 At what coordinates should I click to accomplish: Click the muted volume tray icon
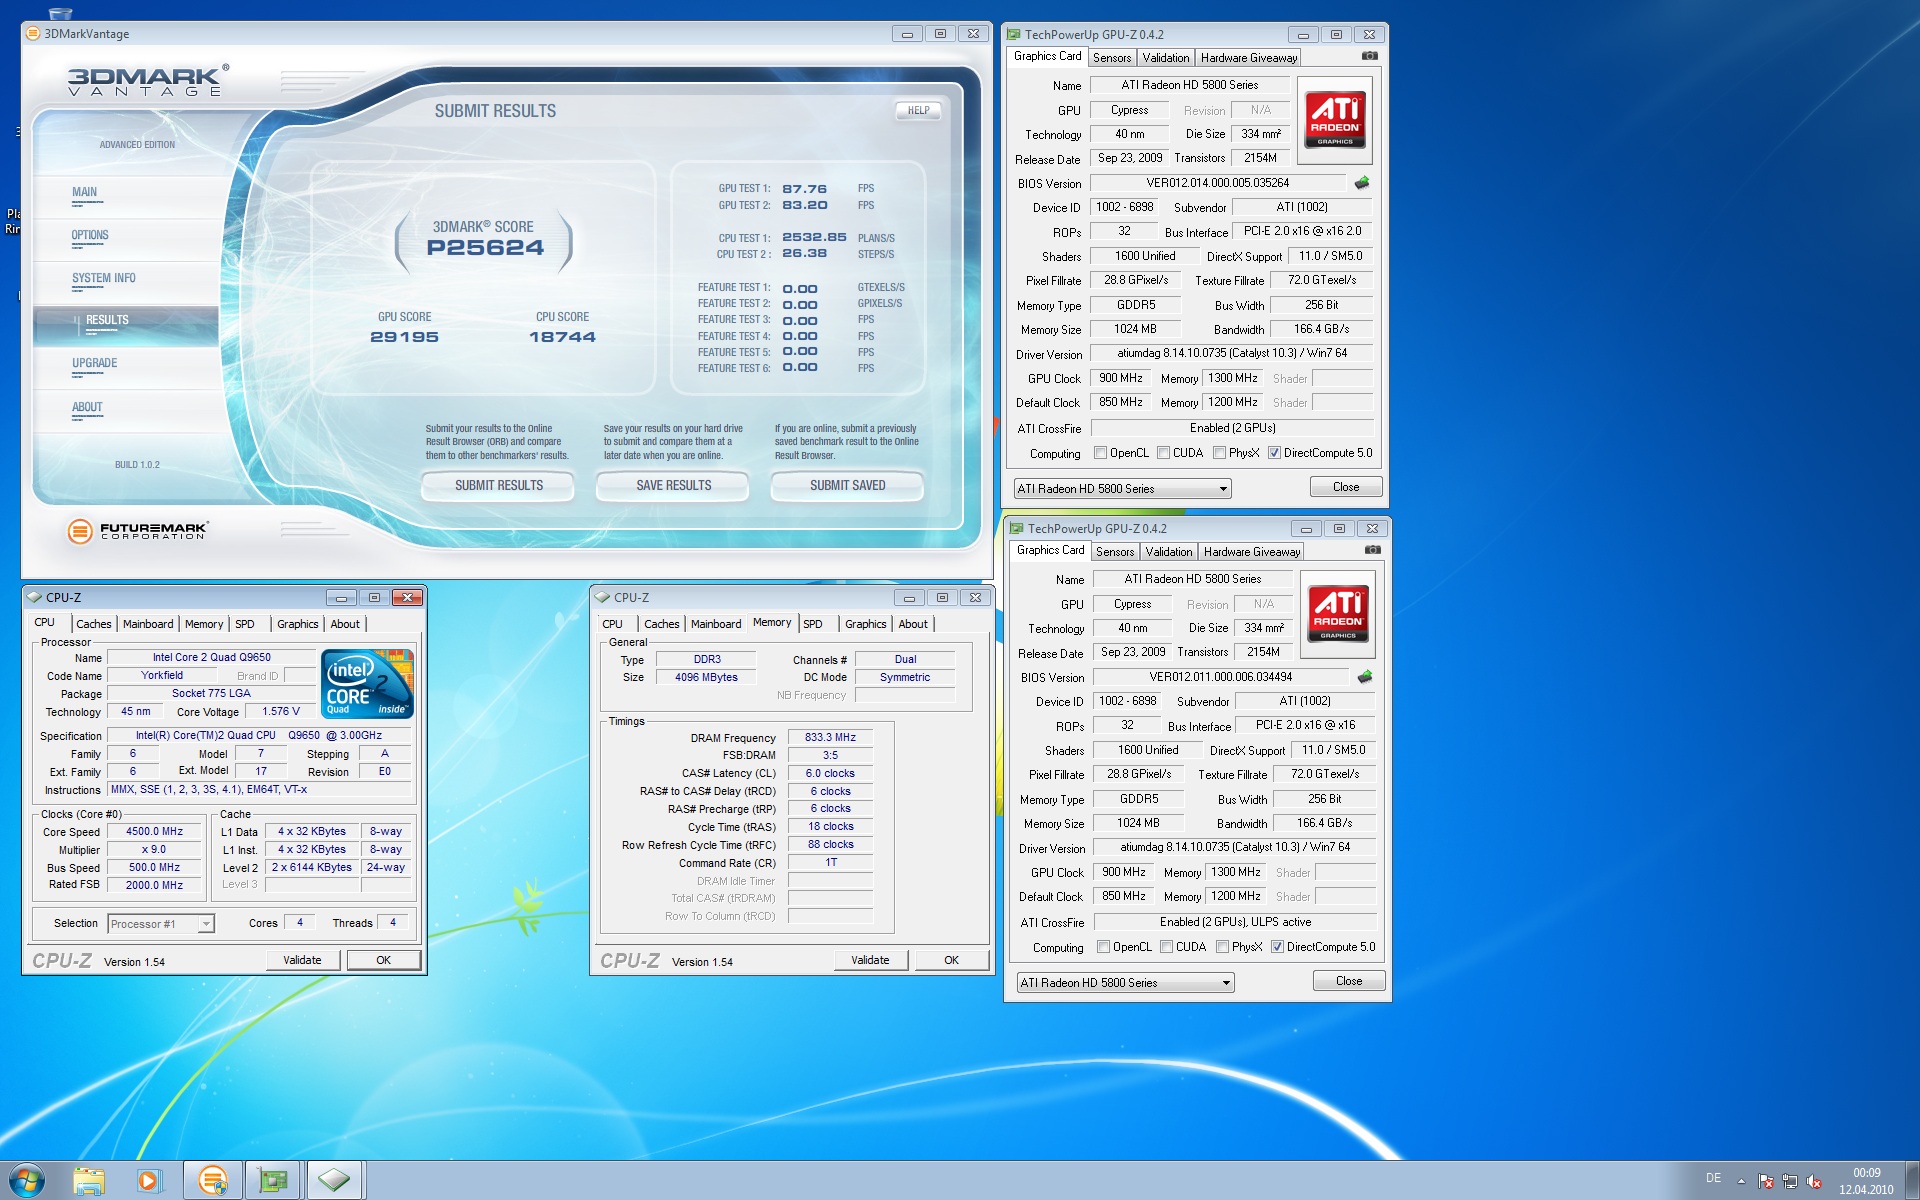[x=1814, y=1181]
